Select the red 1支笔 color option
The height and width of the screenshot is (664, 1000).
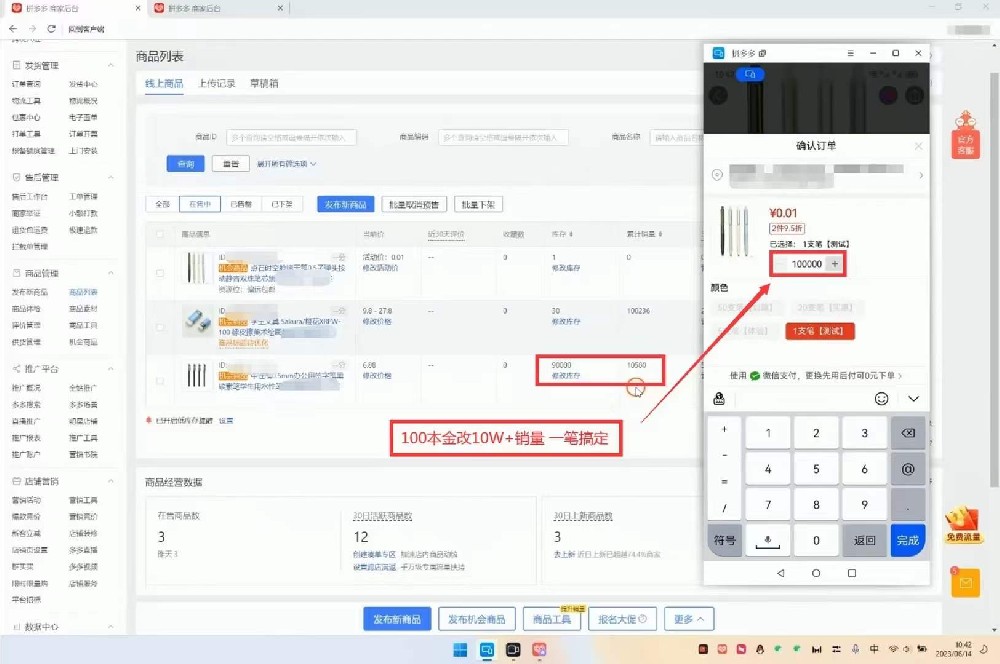818,331
